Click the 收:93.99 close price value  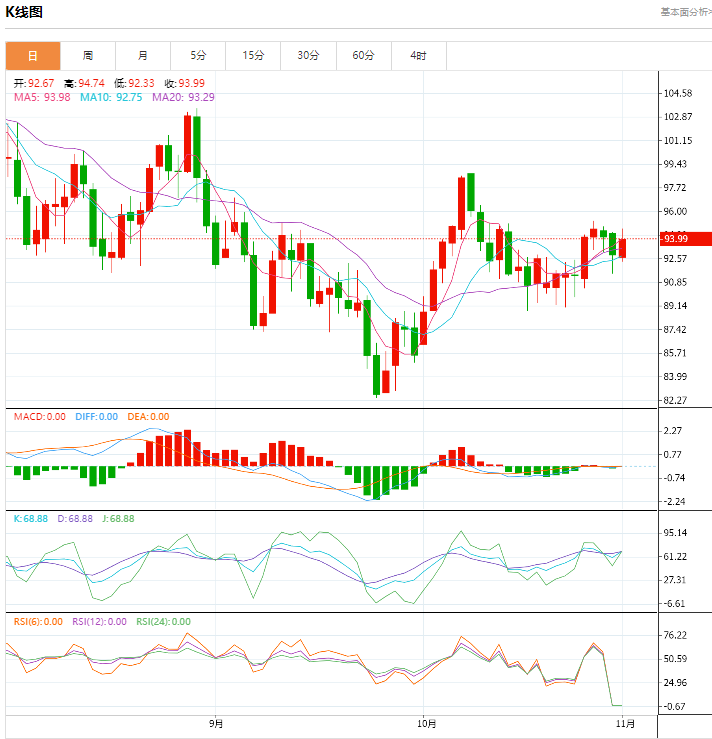(x=185, y=83)
